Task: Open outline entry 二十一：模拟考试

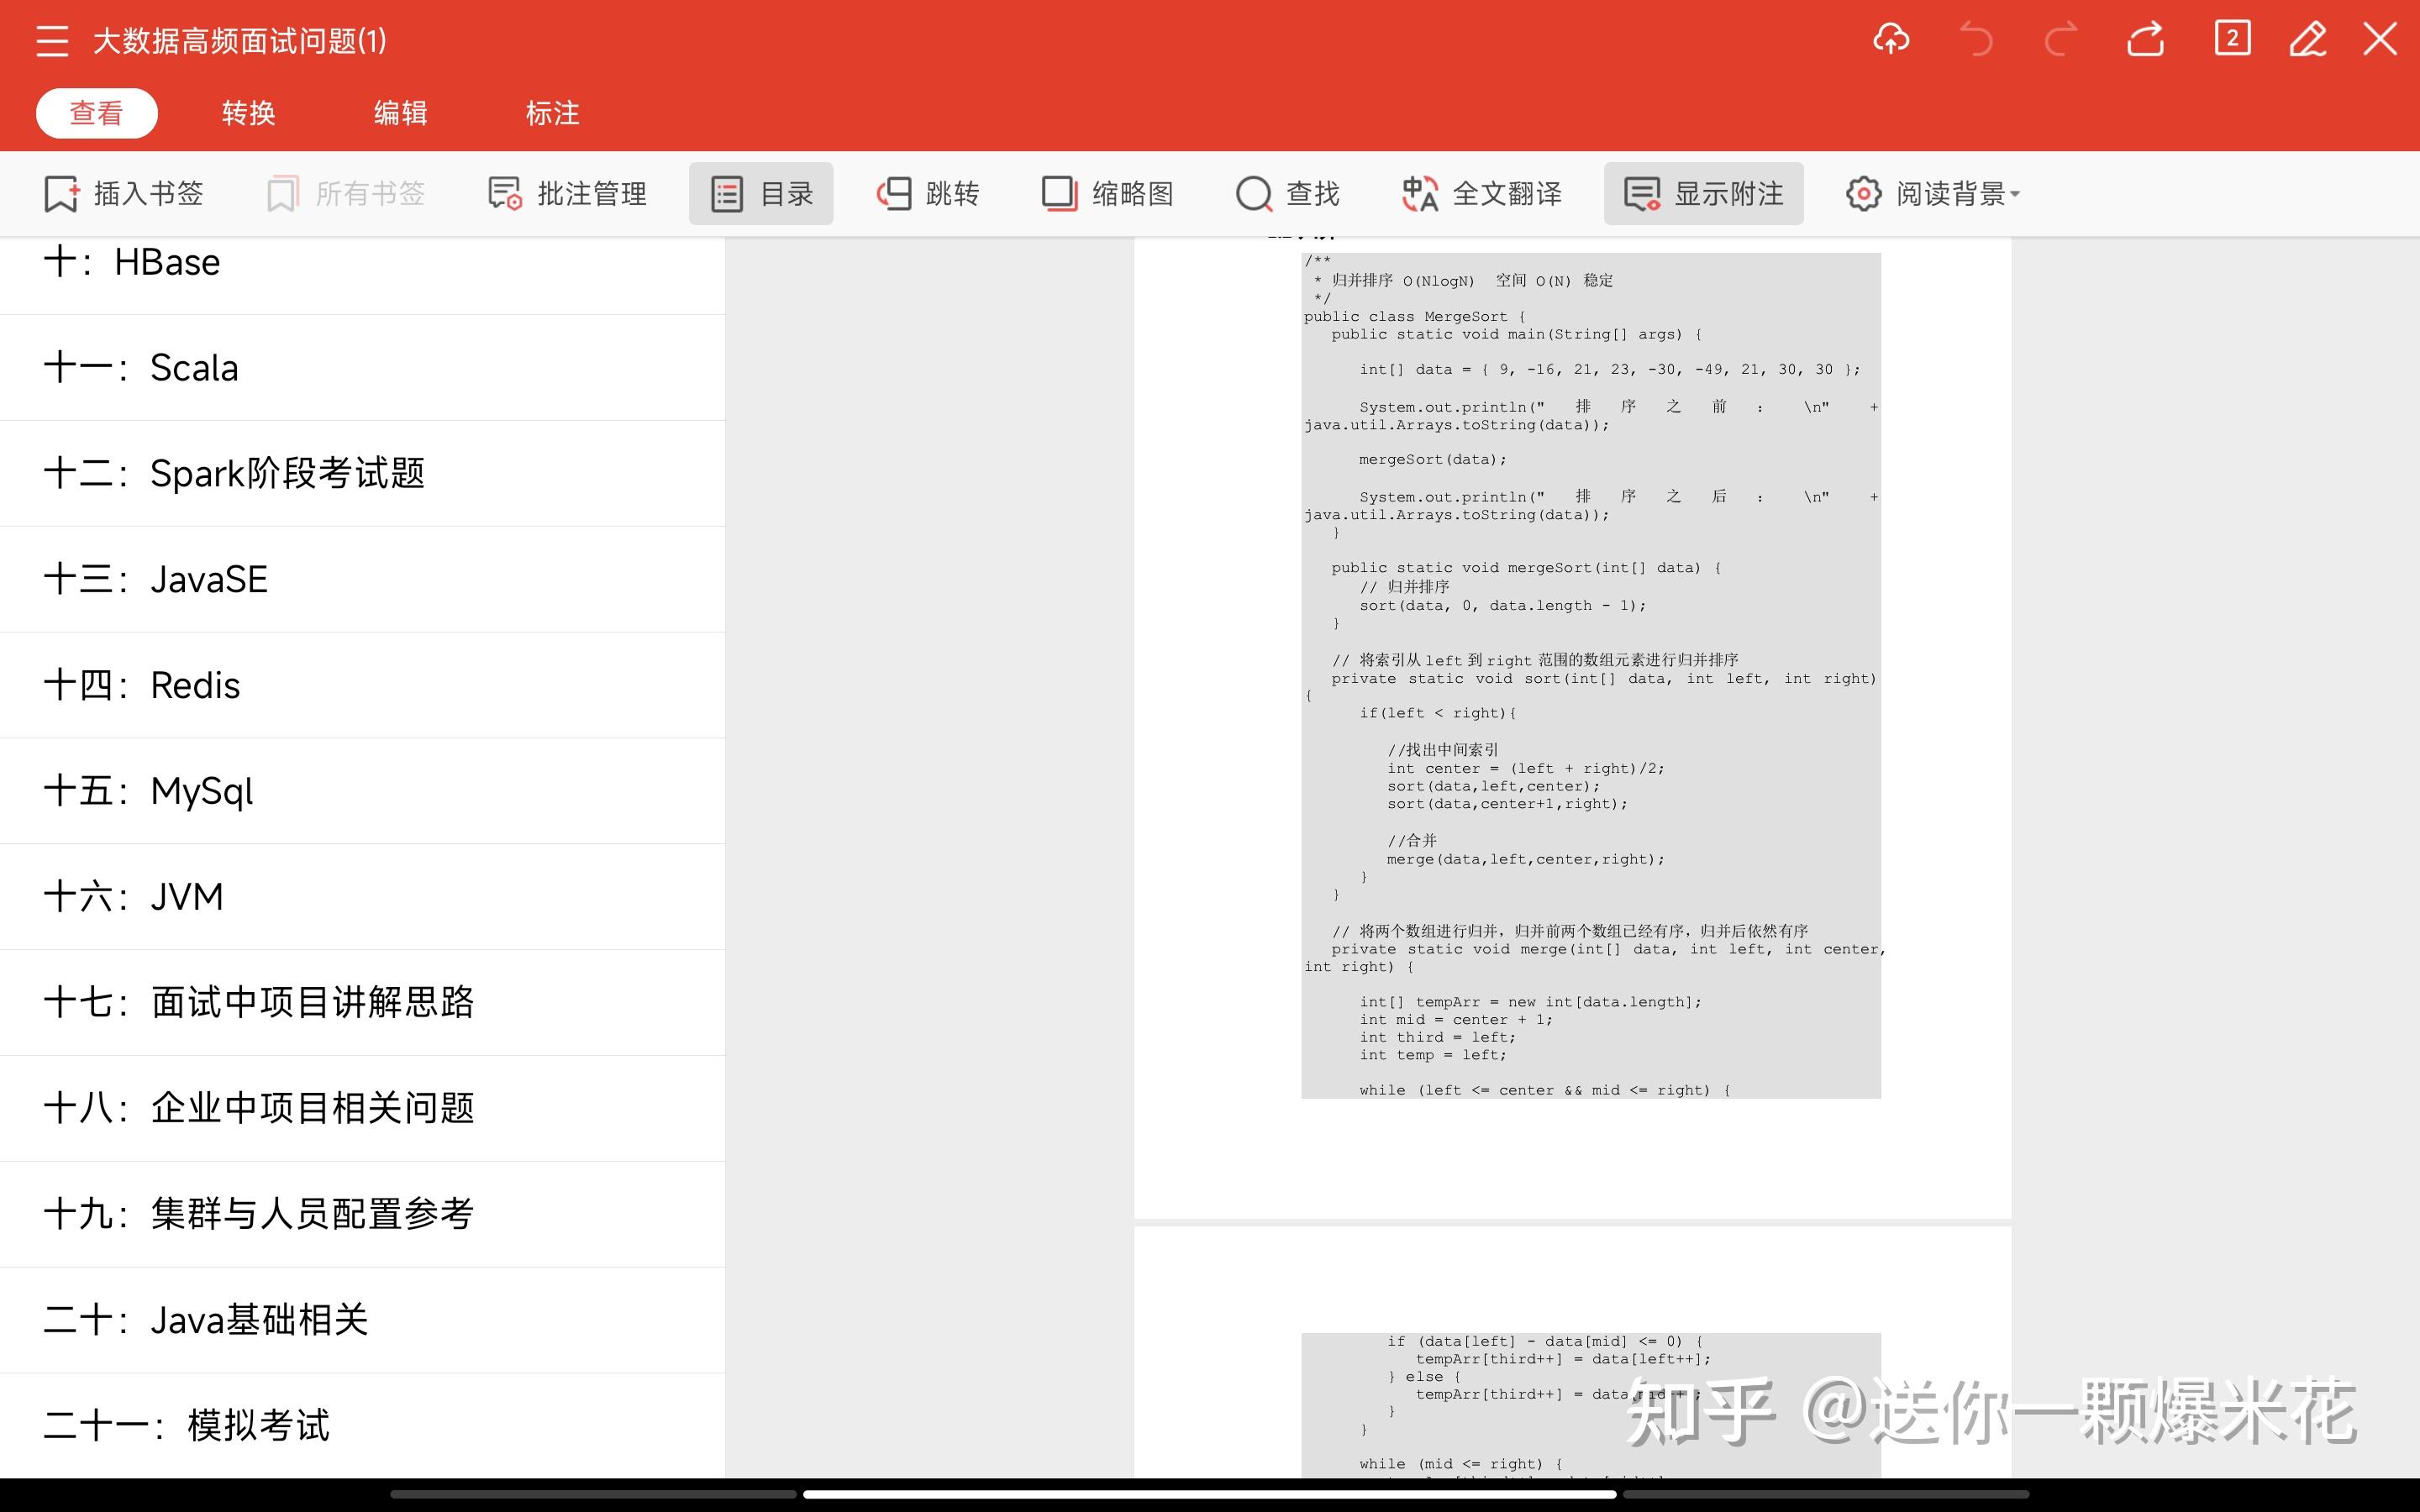Action: (362, 1427)
